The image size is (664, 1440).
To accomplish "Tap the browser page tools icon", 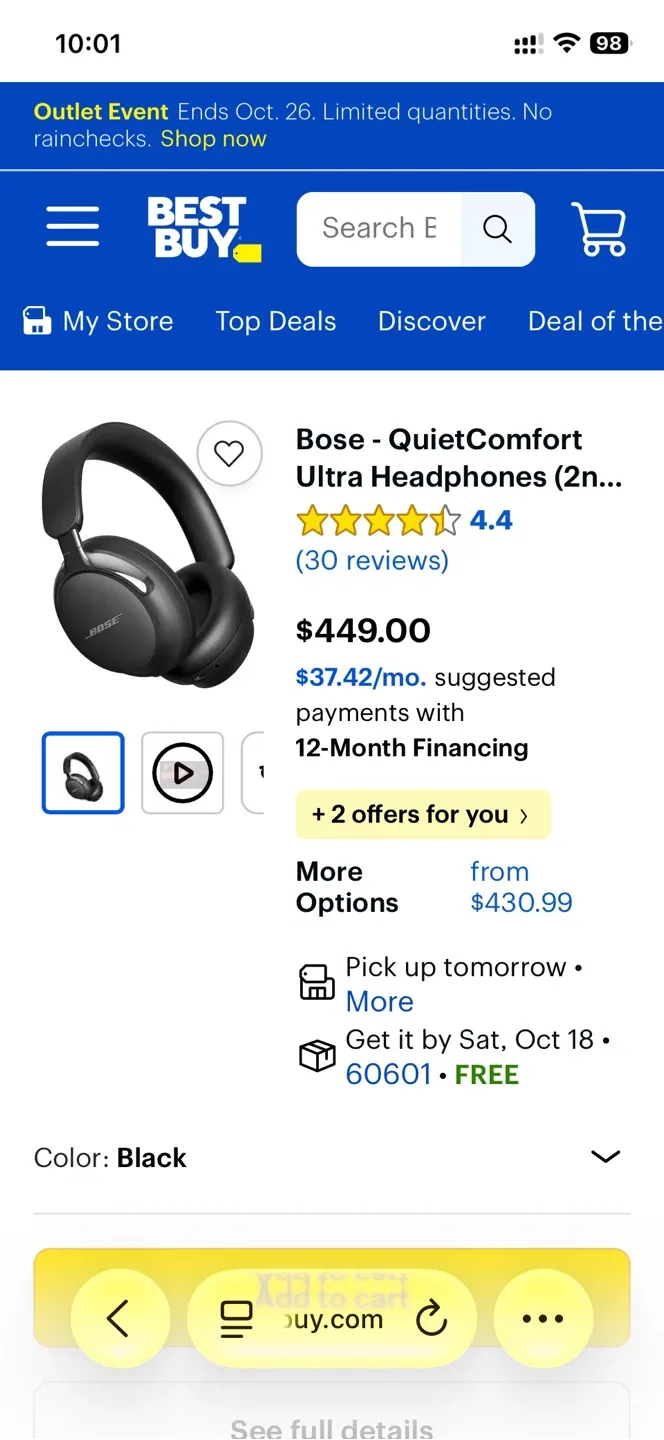I will click(x=236, y=1320).
